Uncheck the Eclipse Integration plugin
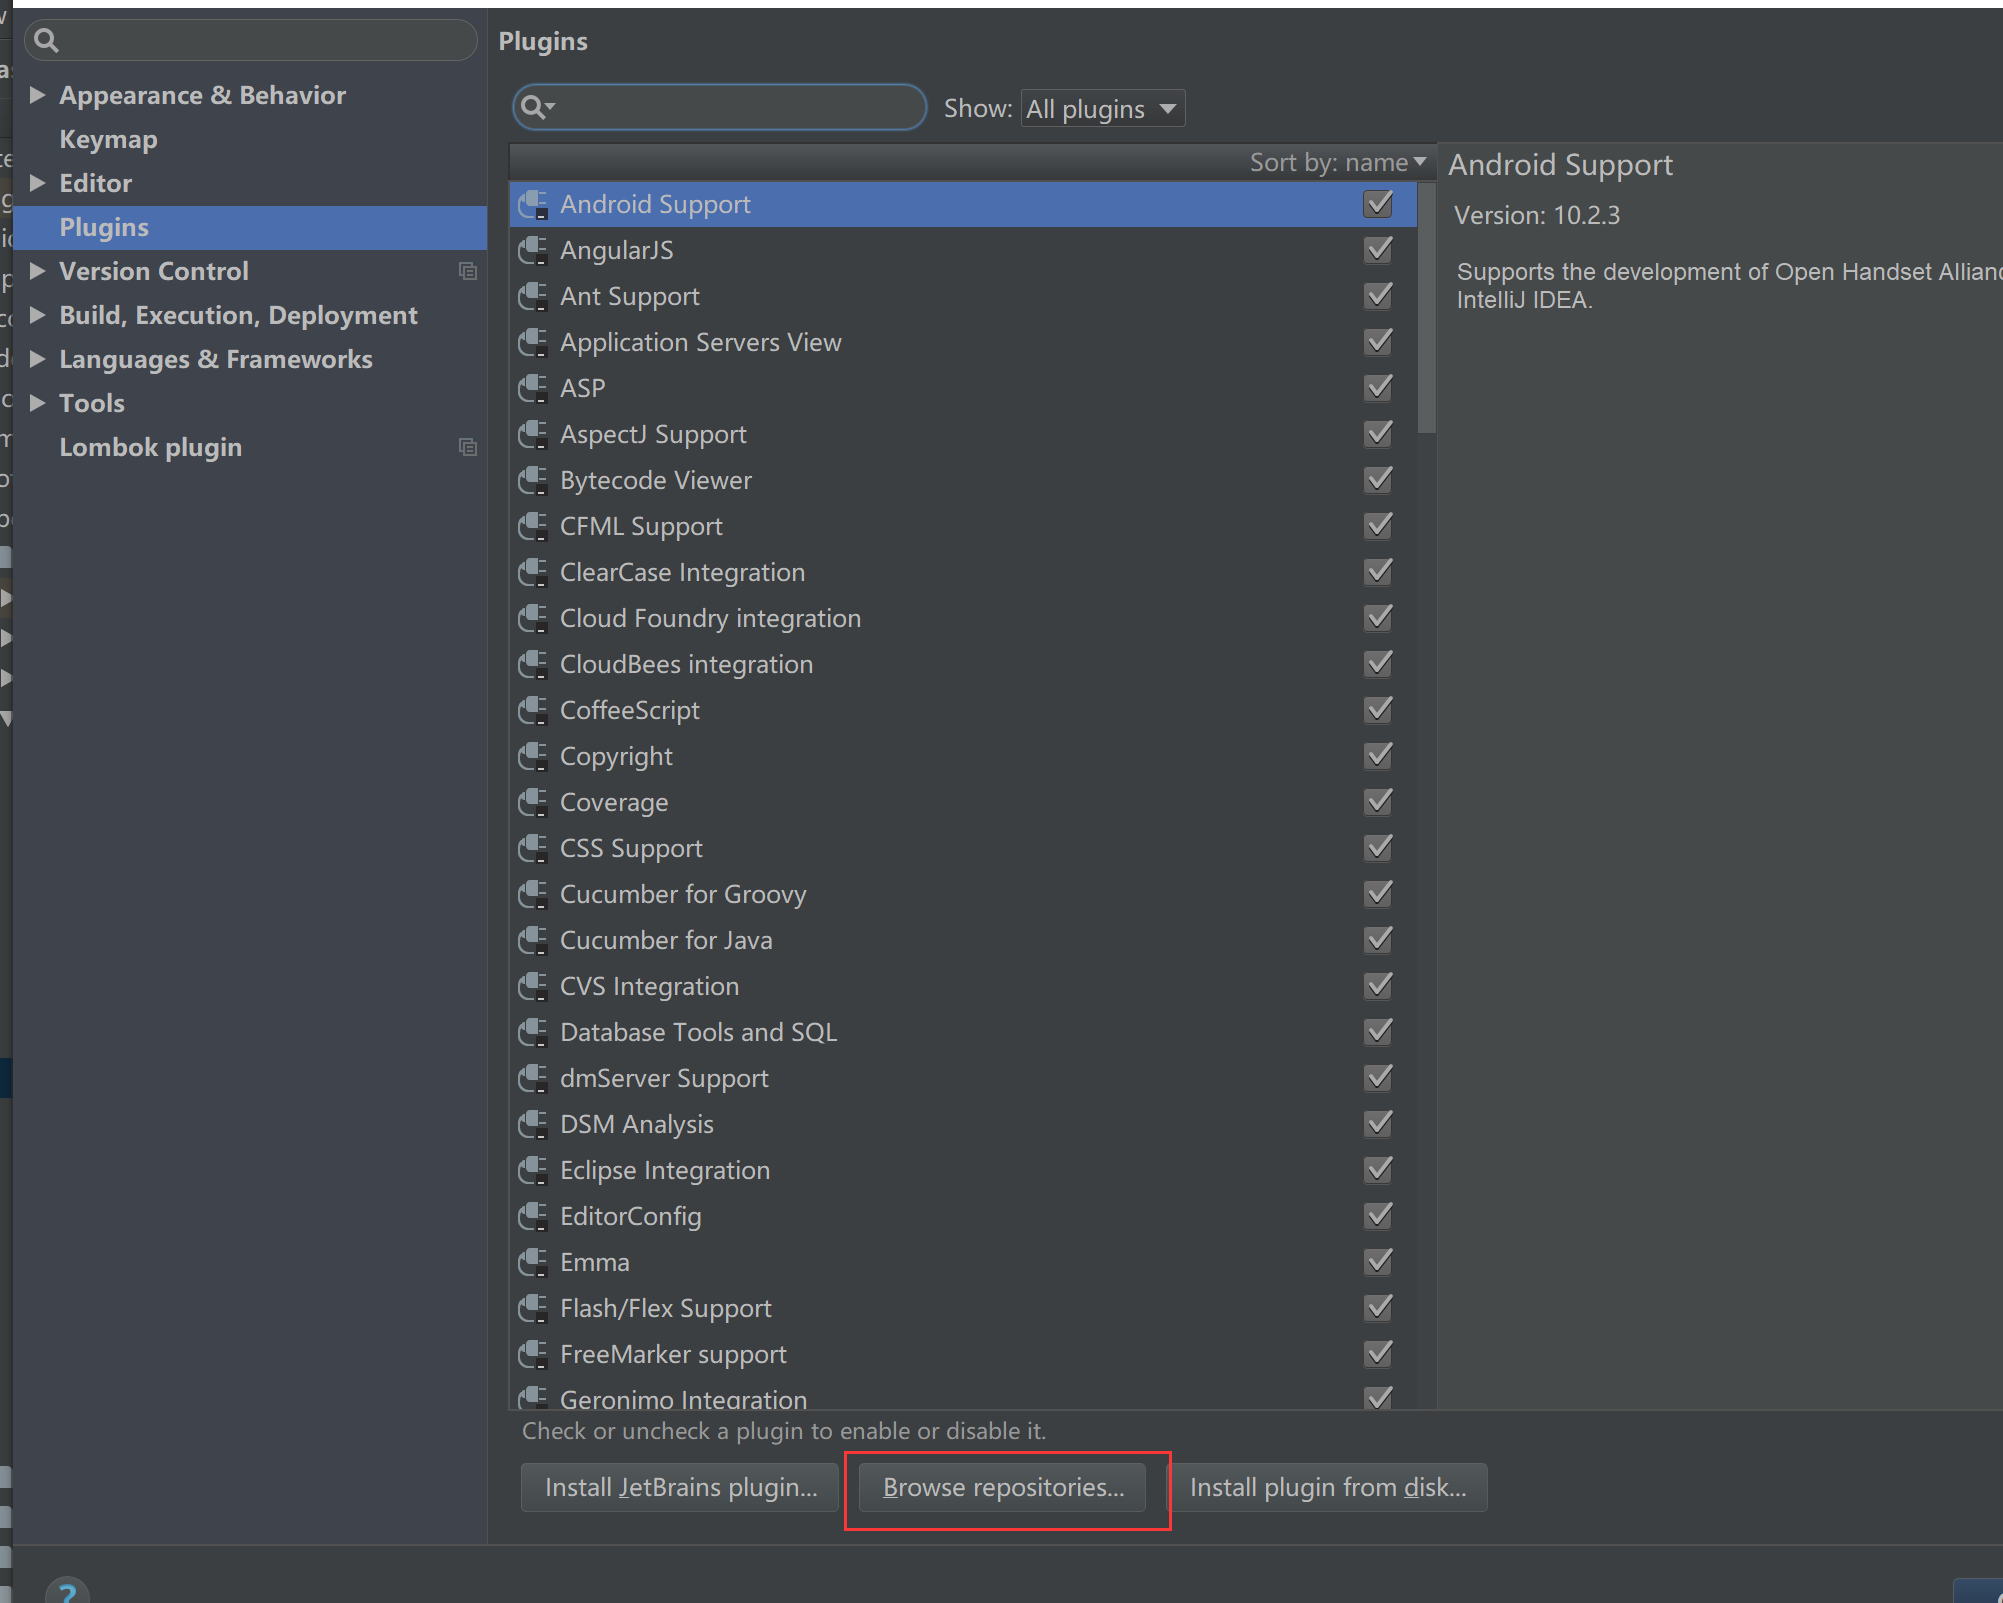The image size is (2003, 1603). pos(1378,1170)
